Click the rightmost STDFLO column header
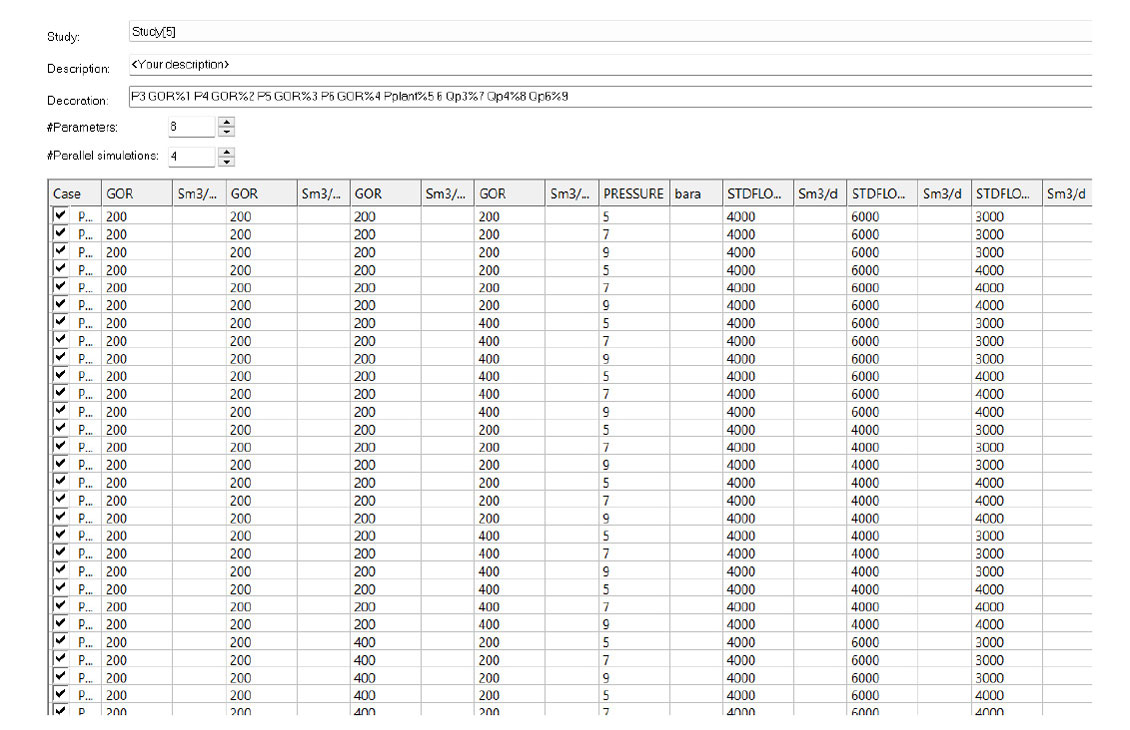Screen dimensions: 1130x730 (x=1005, y=194)
